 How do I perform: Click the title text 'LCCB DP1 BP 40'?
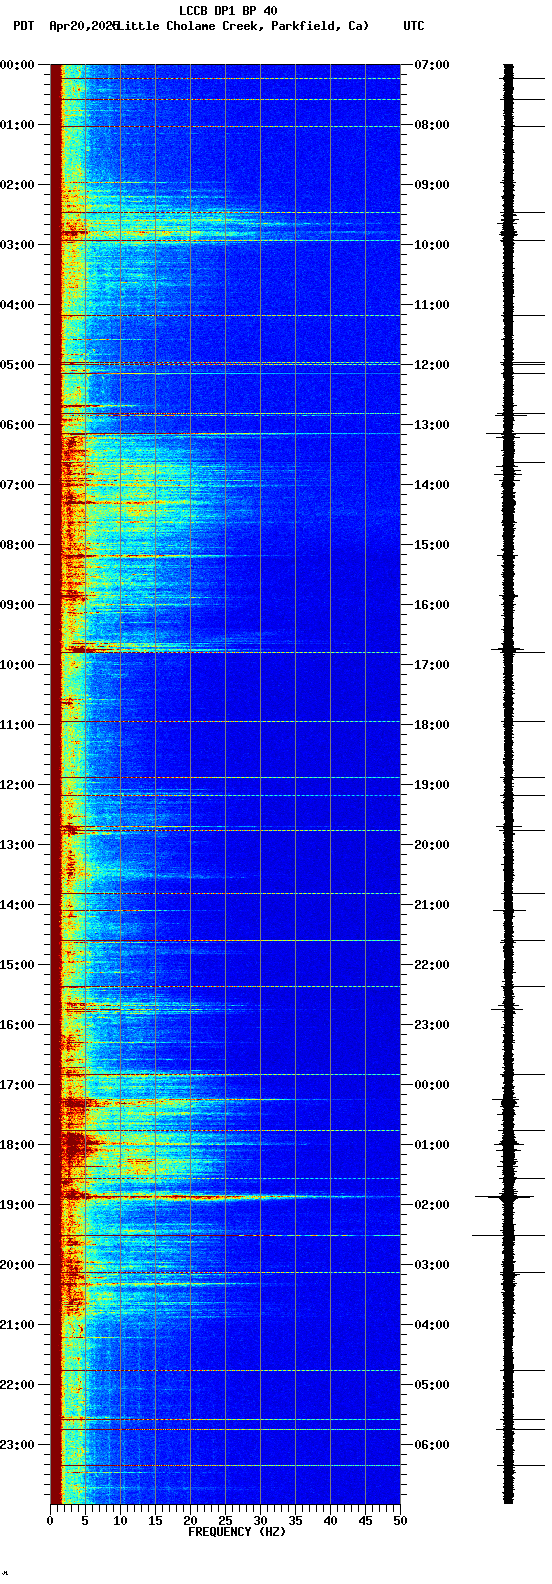[228, 11]
